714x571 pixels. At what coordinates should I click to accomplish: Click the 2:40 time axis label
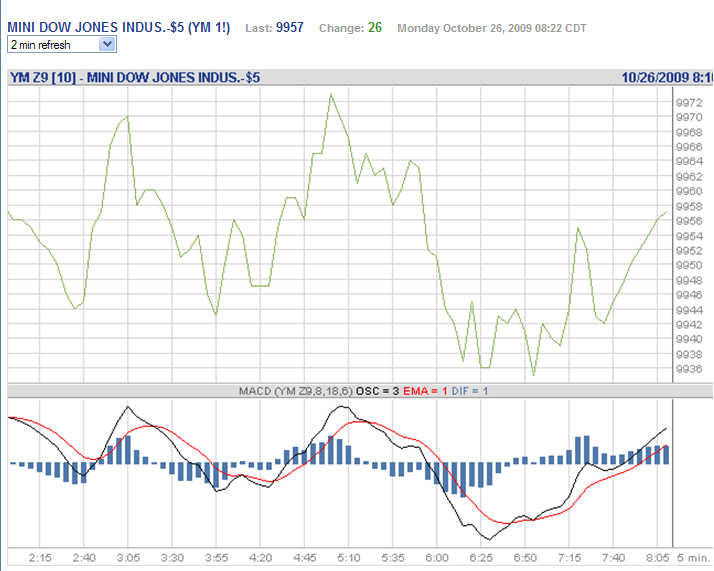(84, 558)
